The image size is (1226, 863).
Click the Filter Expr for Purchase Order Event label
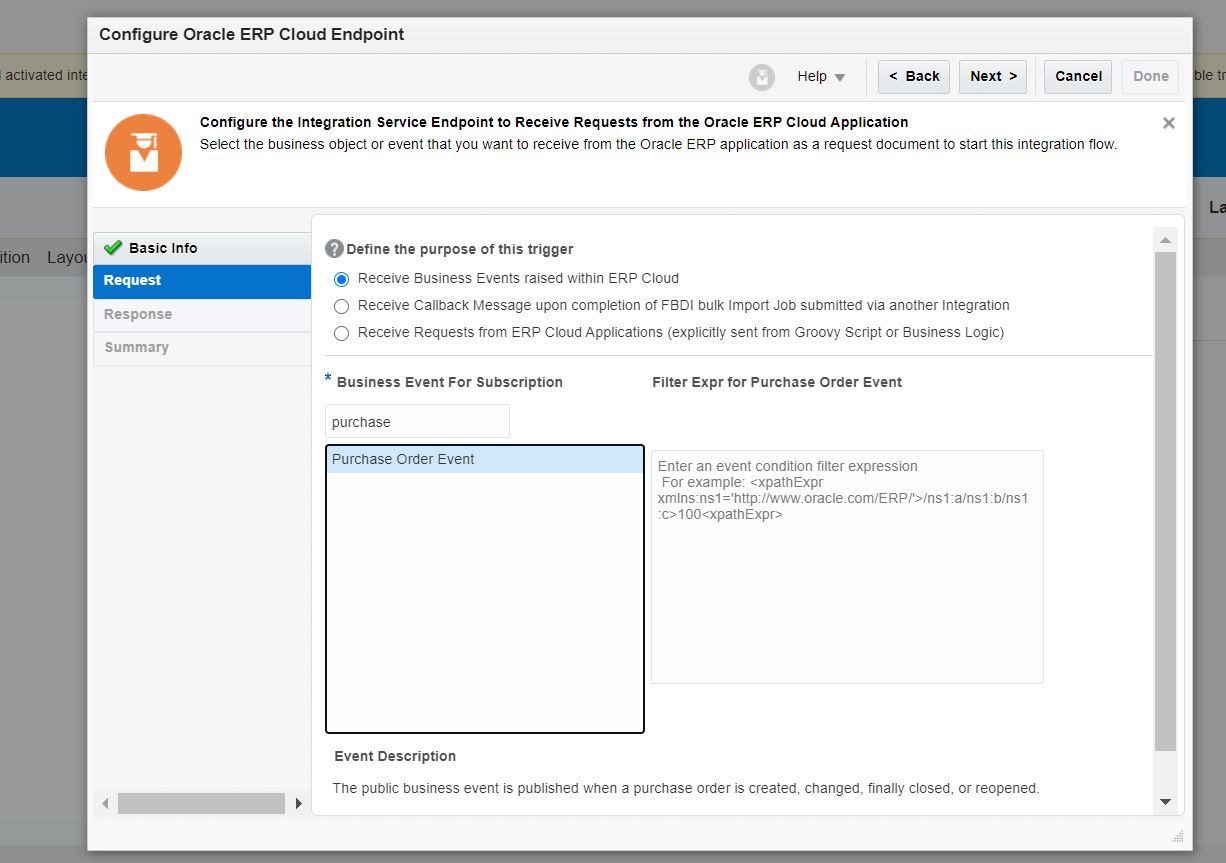click(777, 382)
